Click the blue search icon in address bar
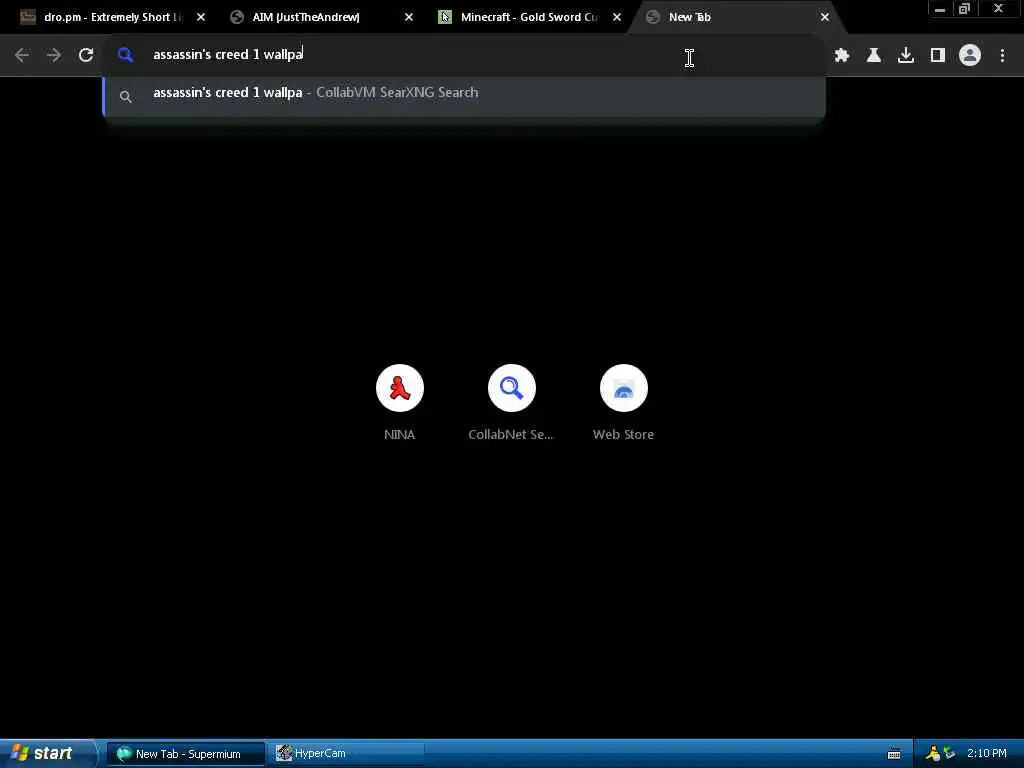1024x768 pixels. point(125,56)
